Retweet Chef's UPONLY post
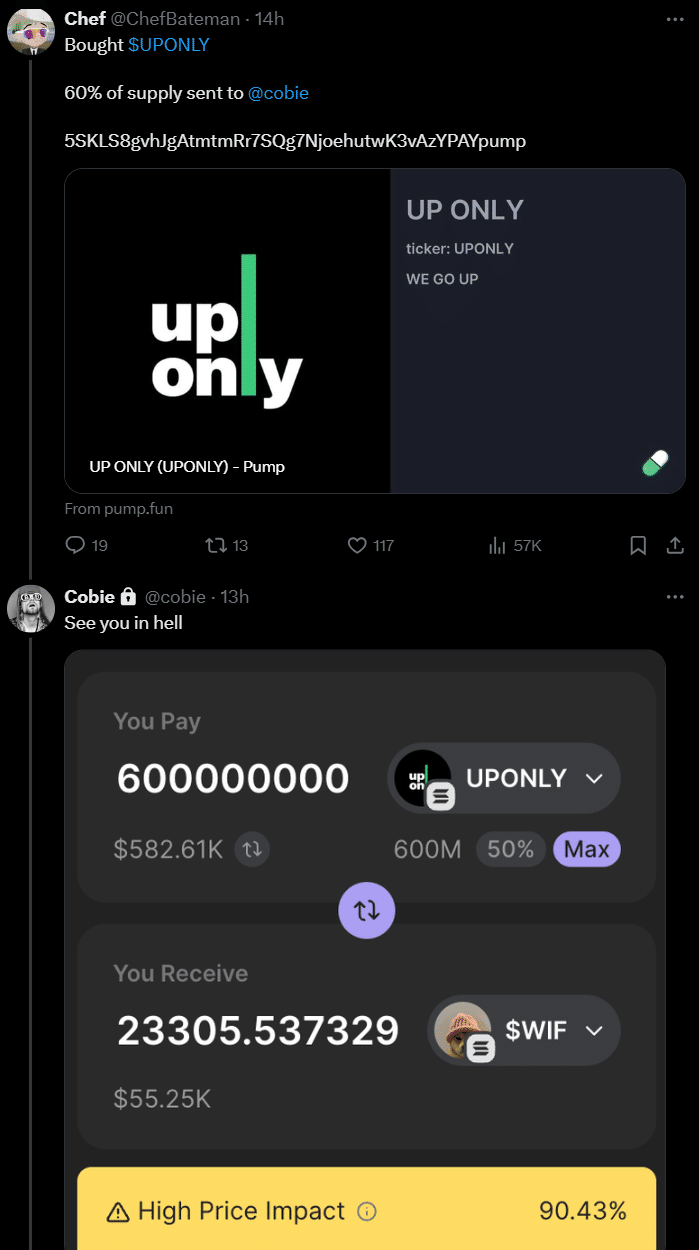The height and width of the screenshot is (1250, 699). pos(215,545)
